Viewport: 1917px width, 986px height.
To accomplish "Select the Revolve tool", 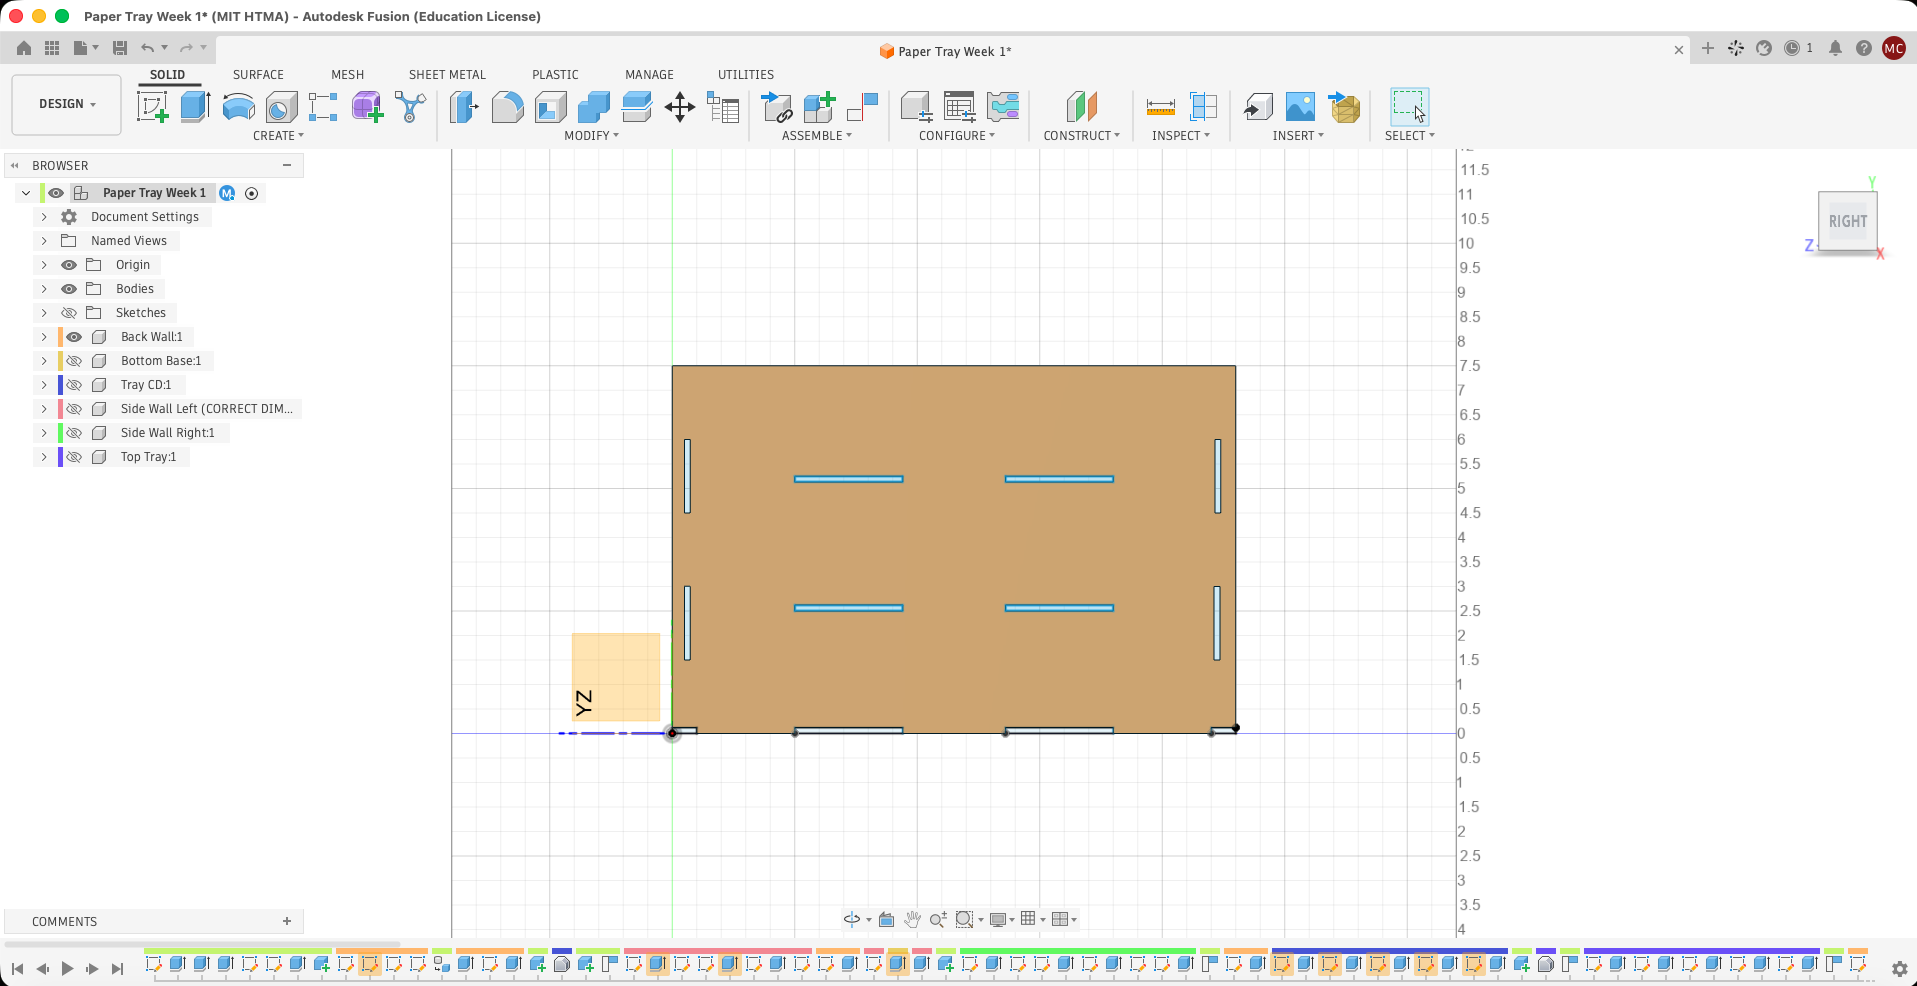I will coord(238,107).
